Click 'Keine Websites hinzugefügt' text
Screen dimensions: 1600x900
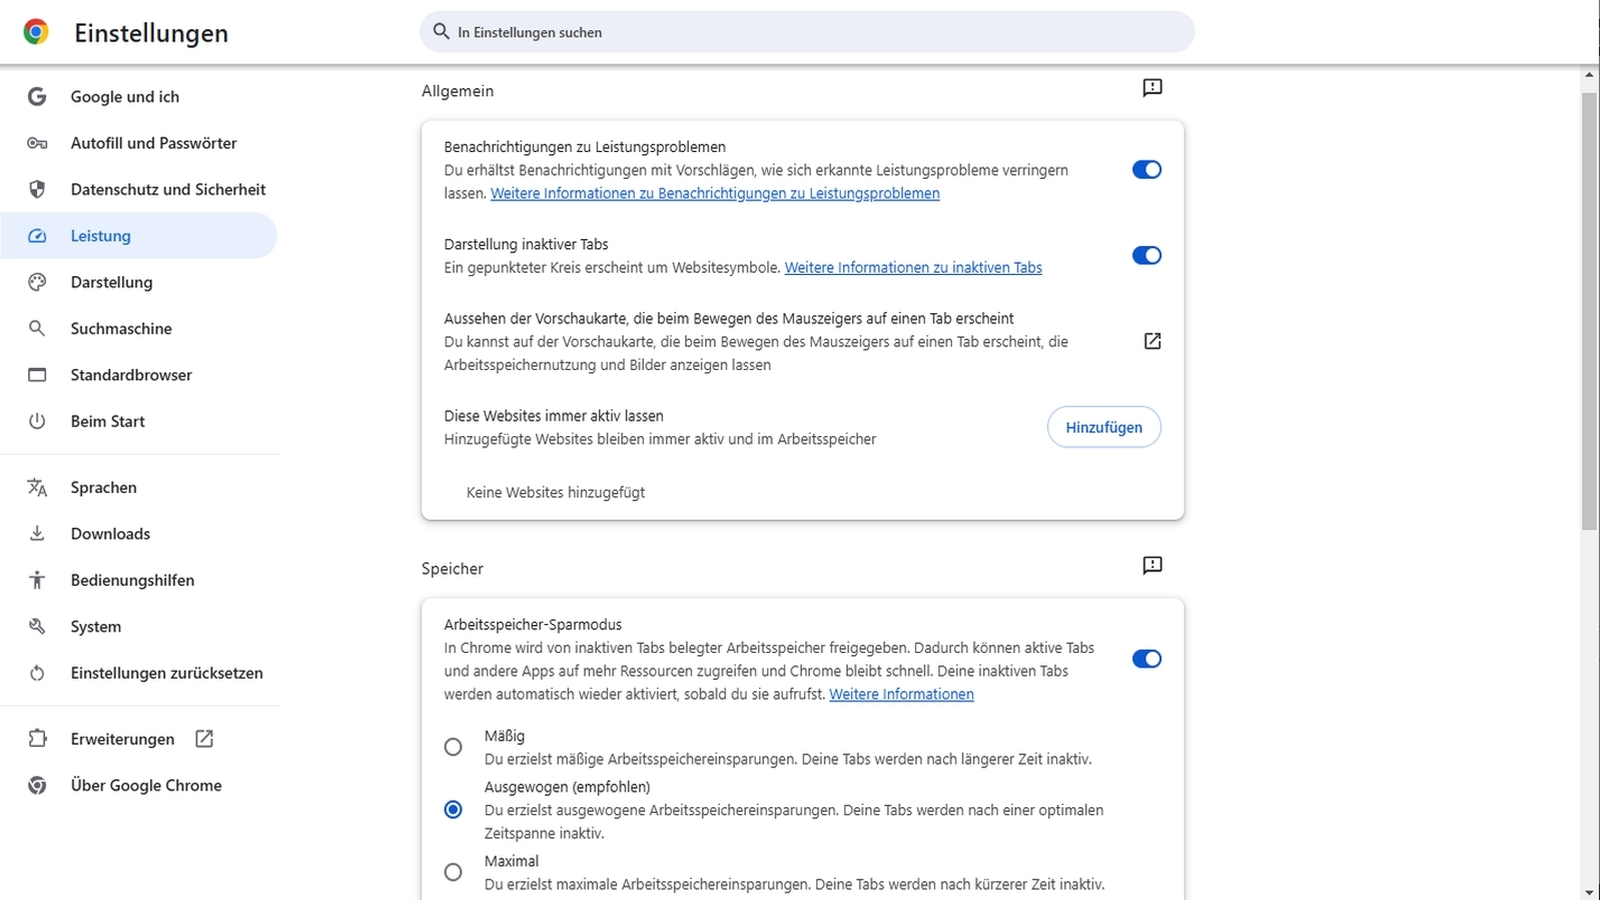555,492
